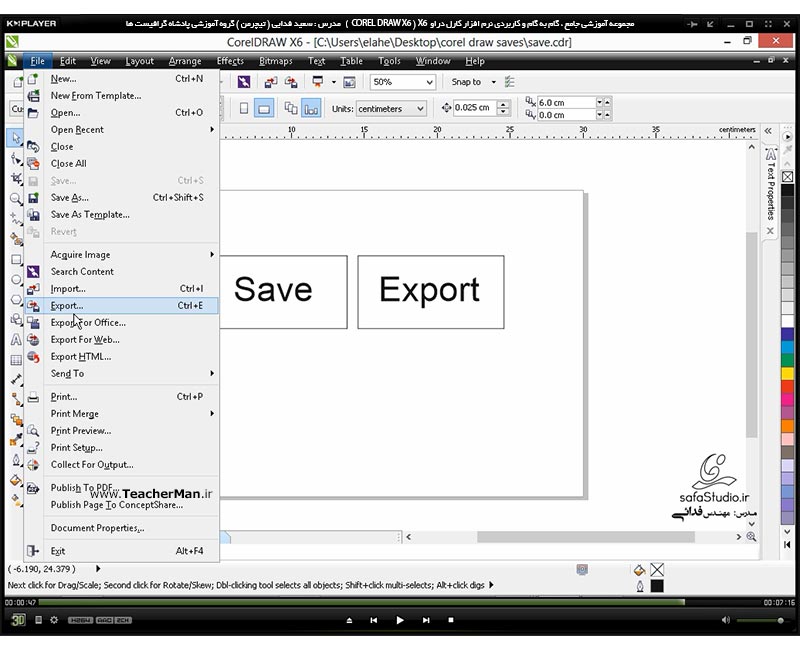Select the Pick tool in toolbox
Screen dimensions: 800x650
point(16,138)
